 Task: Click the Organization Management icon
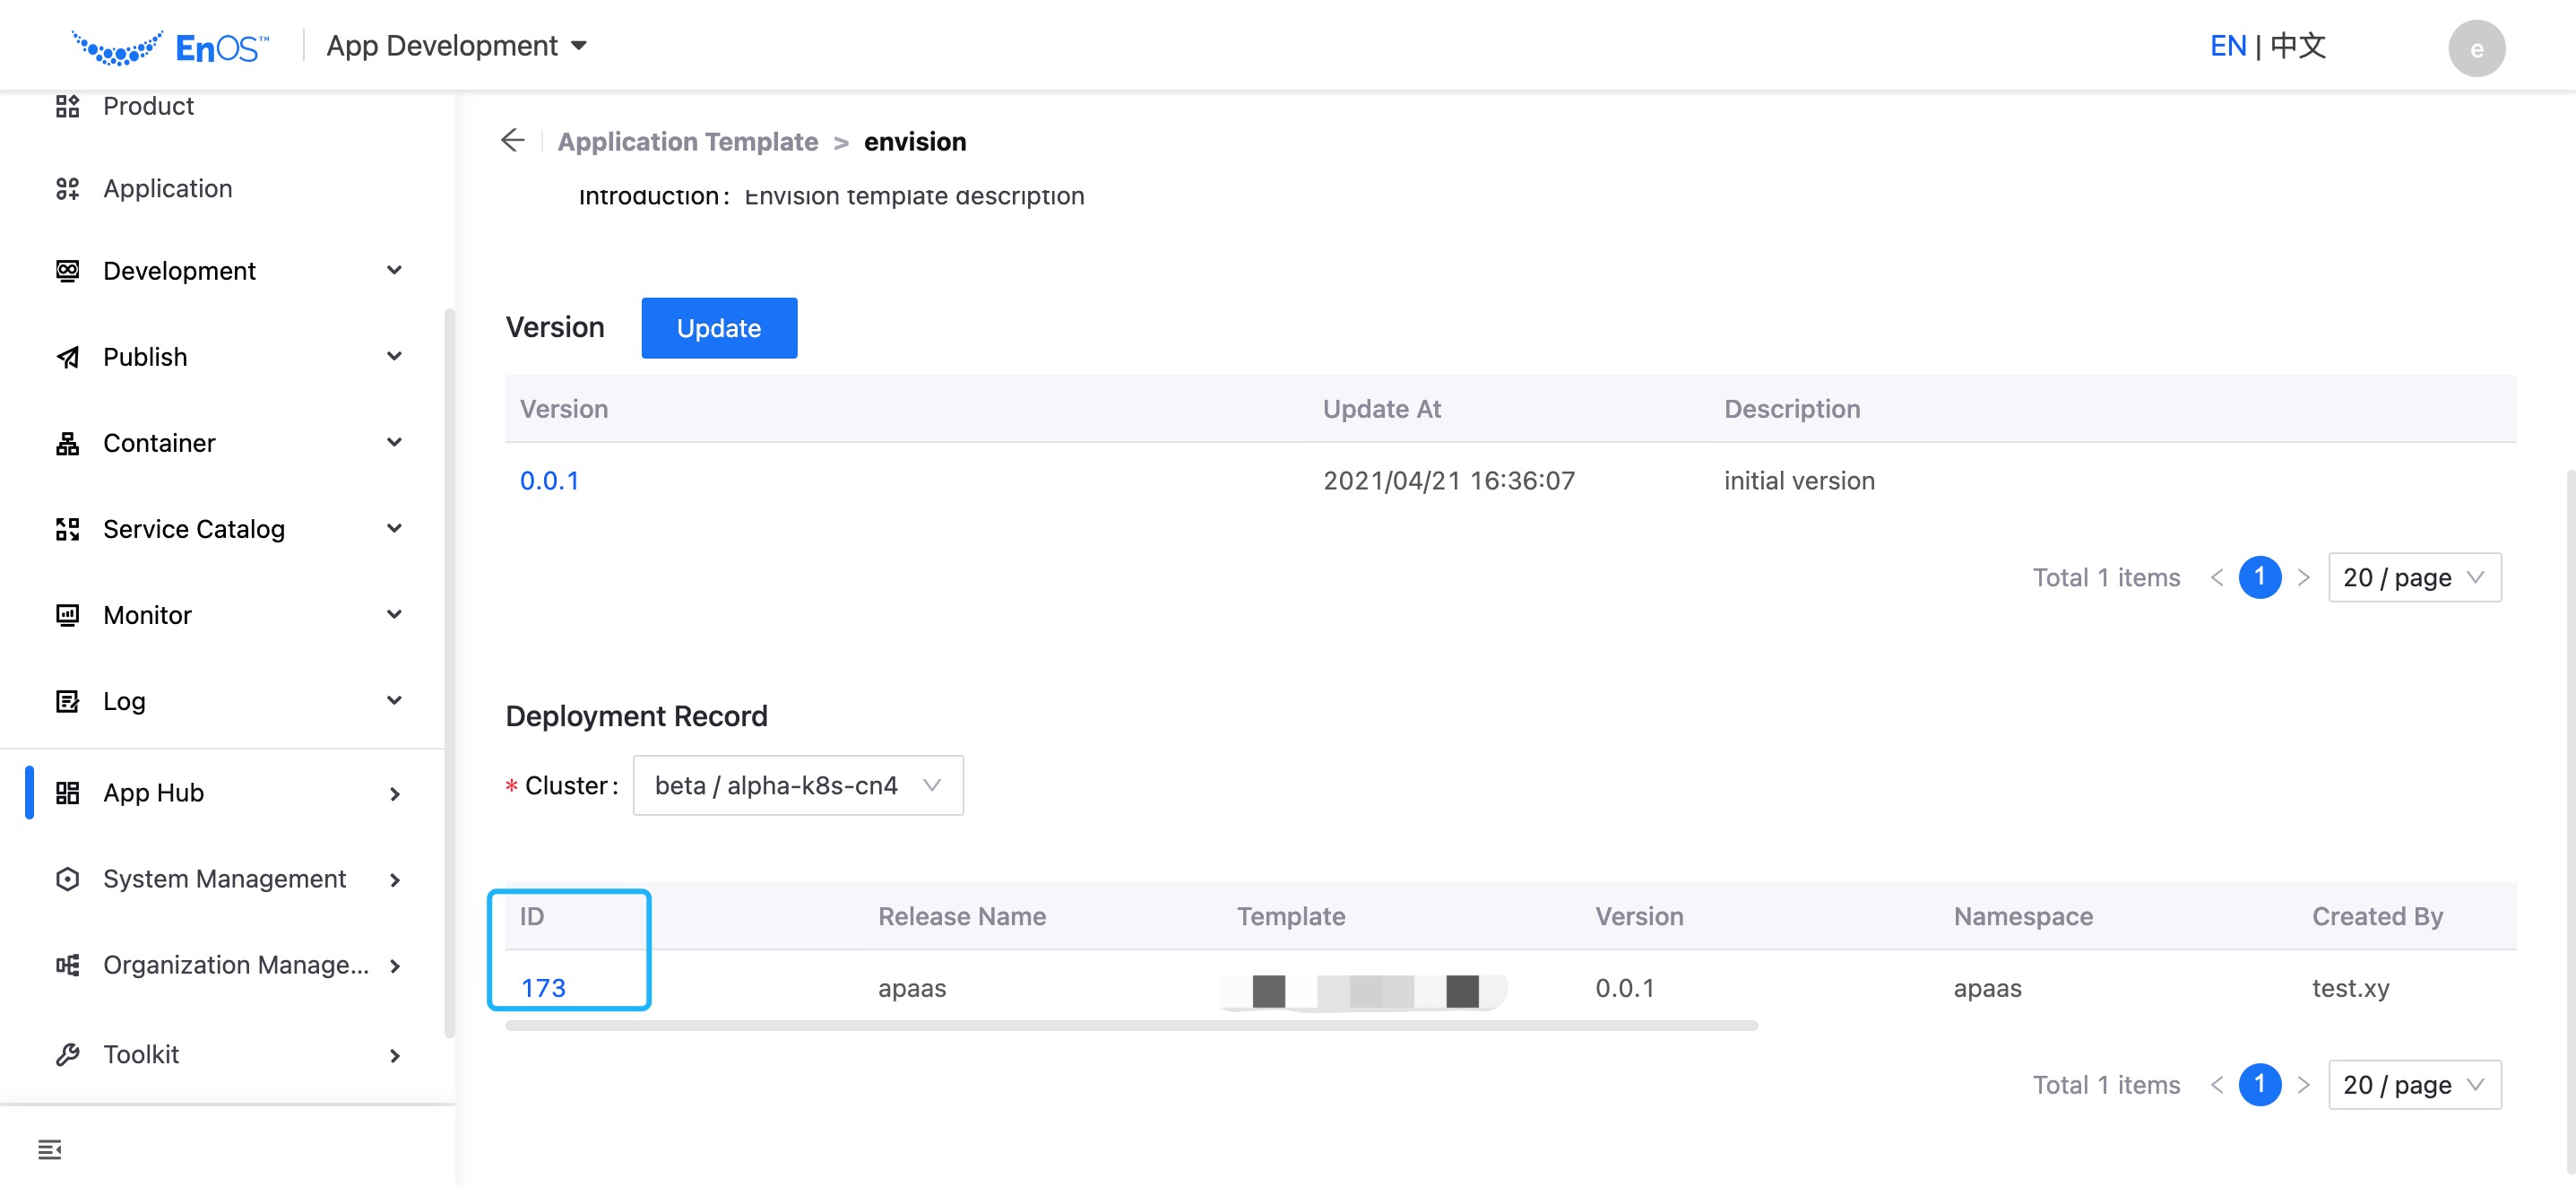(x=67, y=965)
